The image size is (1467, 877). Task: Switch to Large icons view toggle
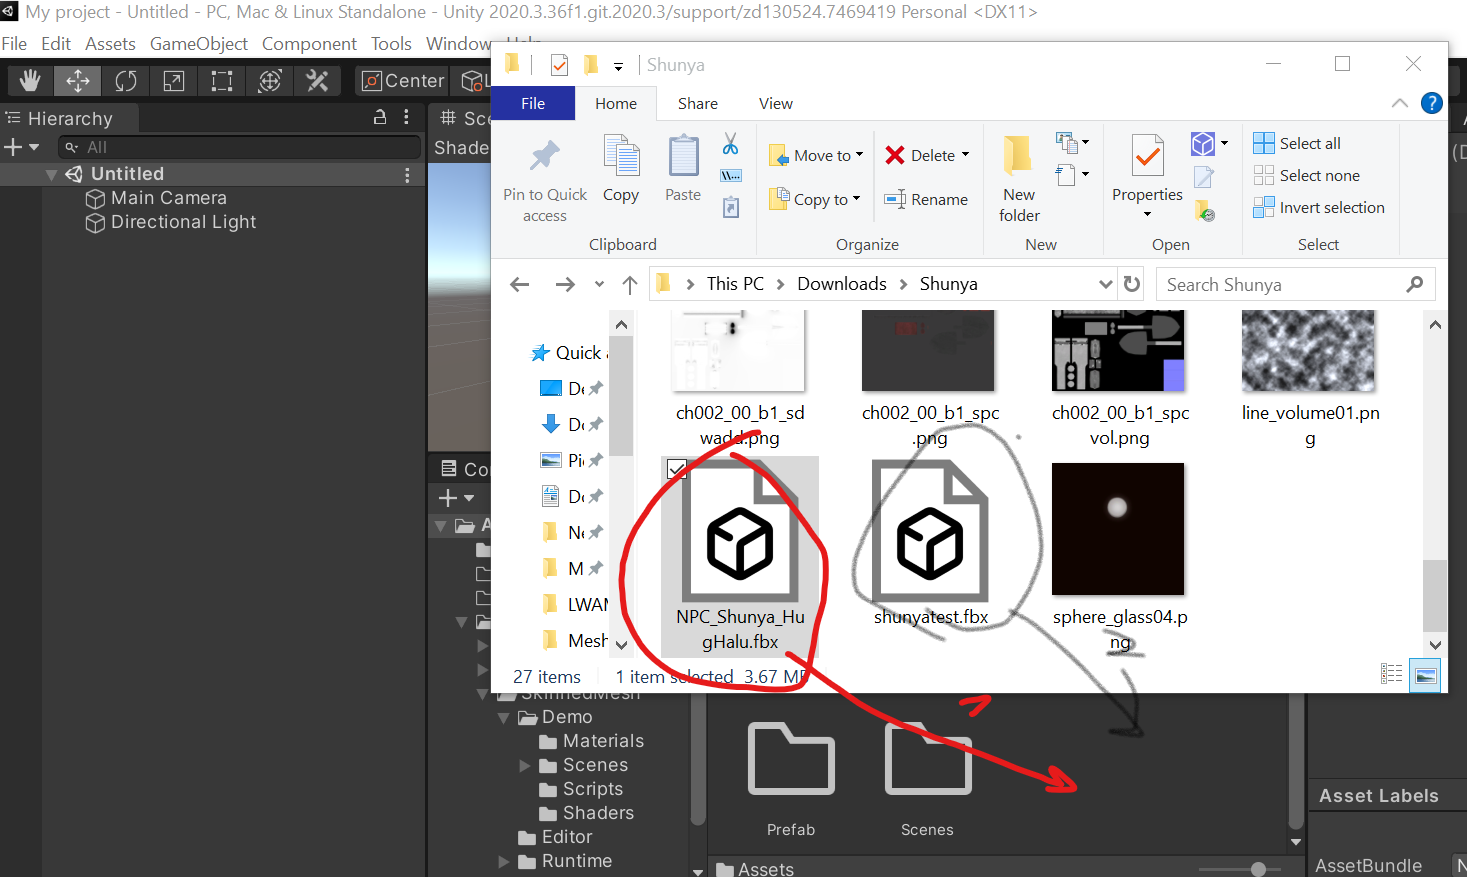(x=1426, y=676)
